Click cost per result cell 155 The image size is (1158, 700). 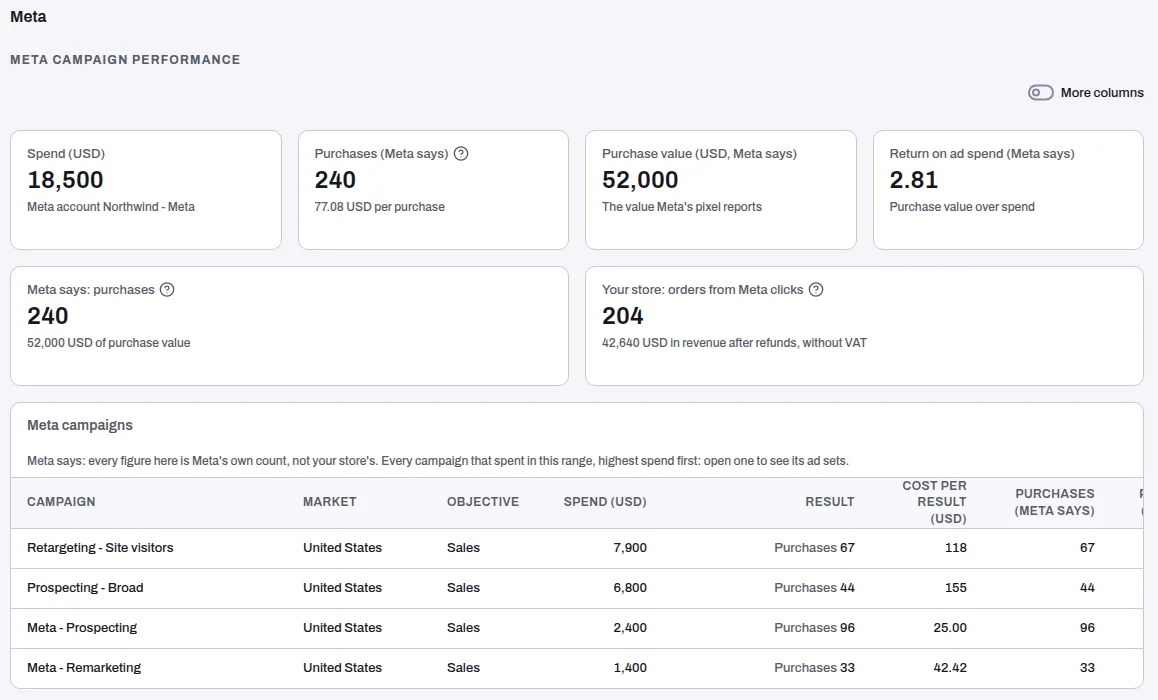tap(956, 588)
